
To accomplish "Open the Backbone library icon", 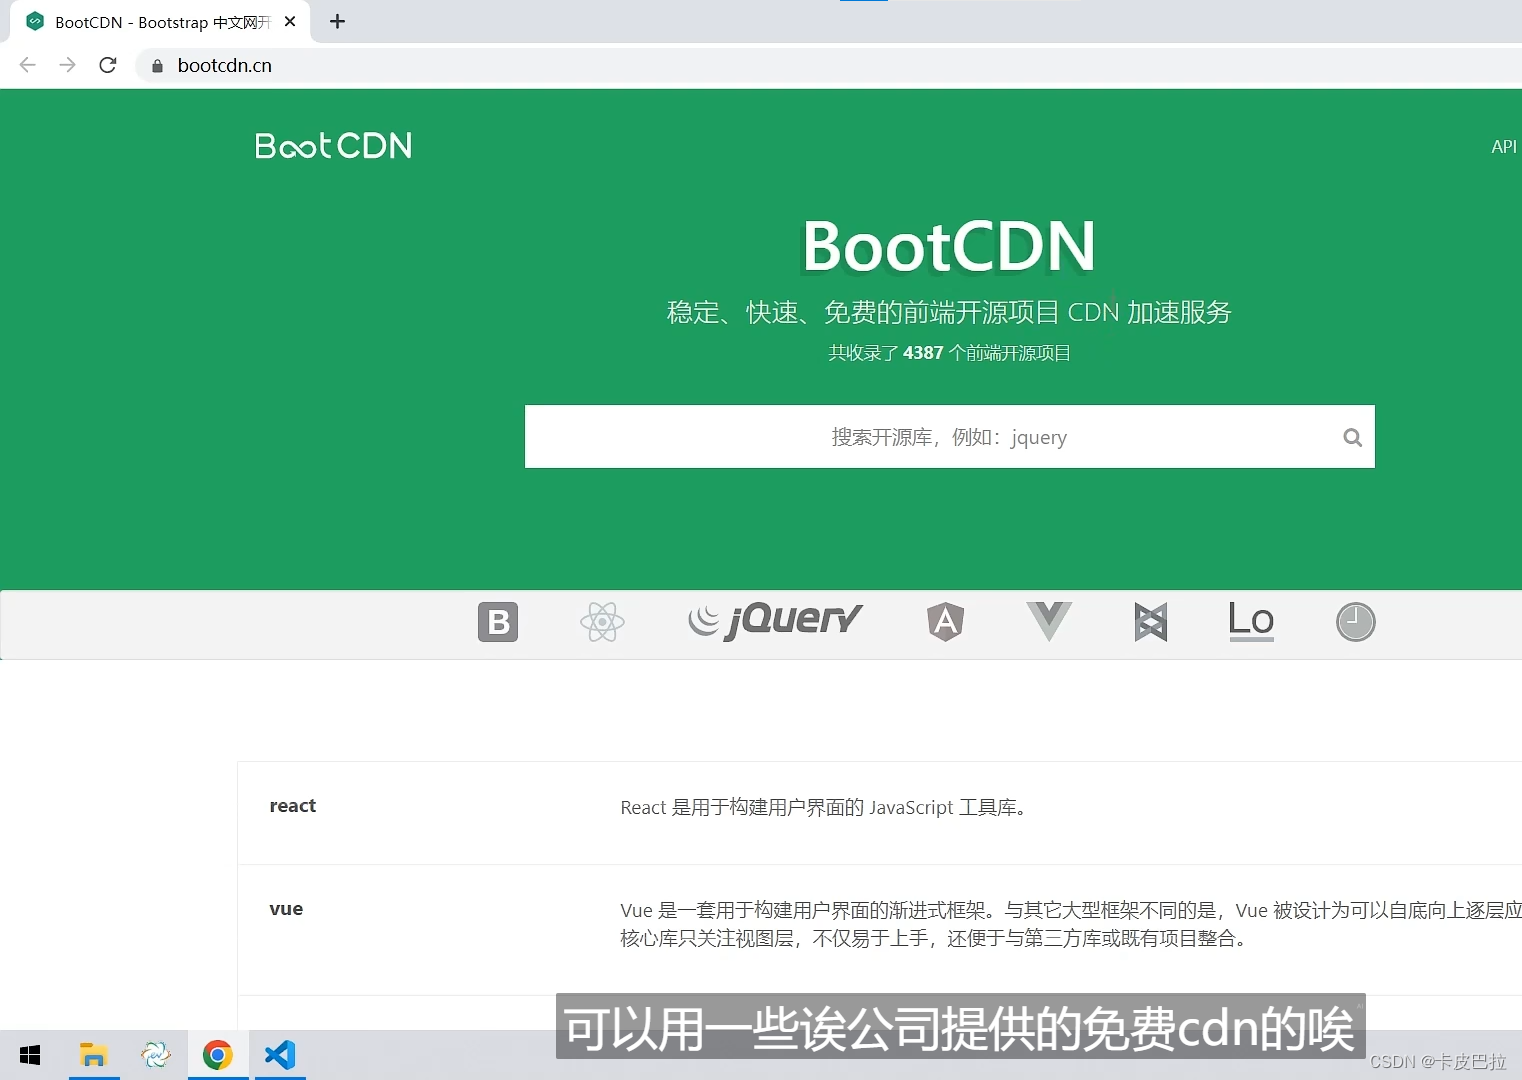I will (1151, 622).
